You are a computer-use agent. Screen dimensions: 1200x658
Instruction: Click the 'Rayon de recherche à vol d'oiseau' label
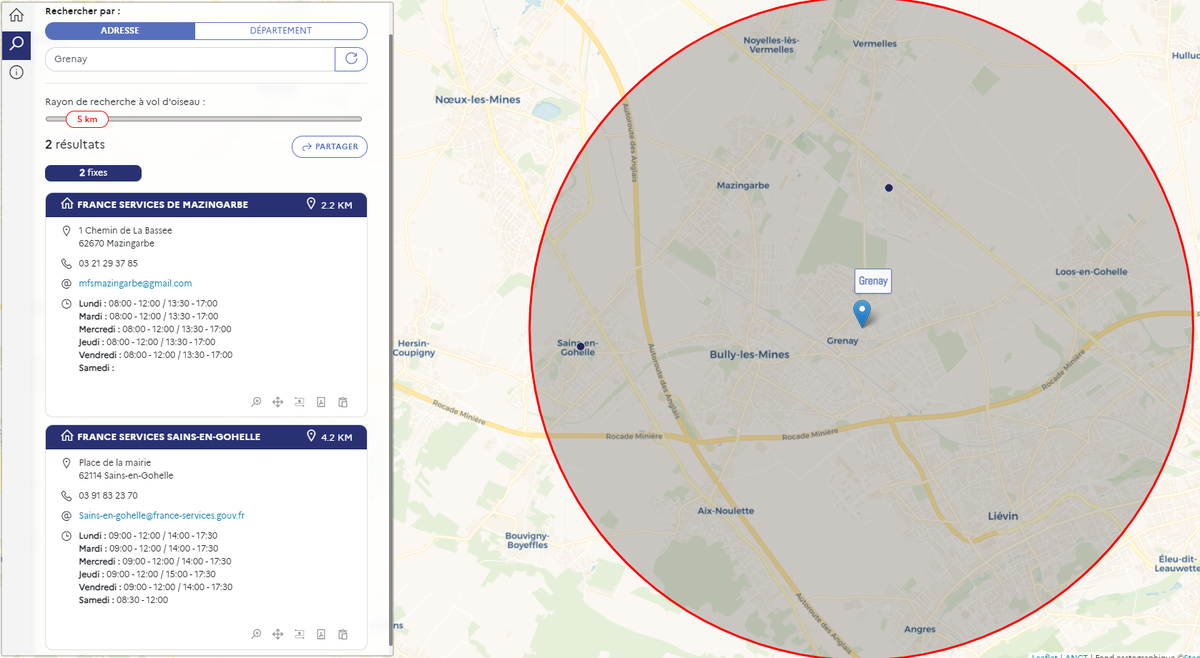125,101
